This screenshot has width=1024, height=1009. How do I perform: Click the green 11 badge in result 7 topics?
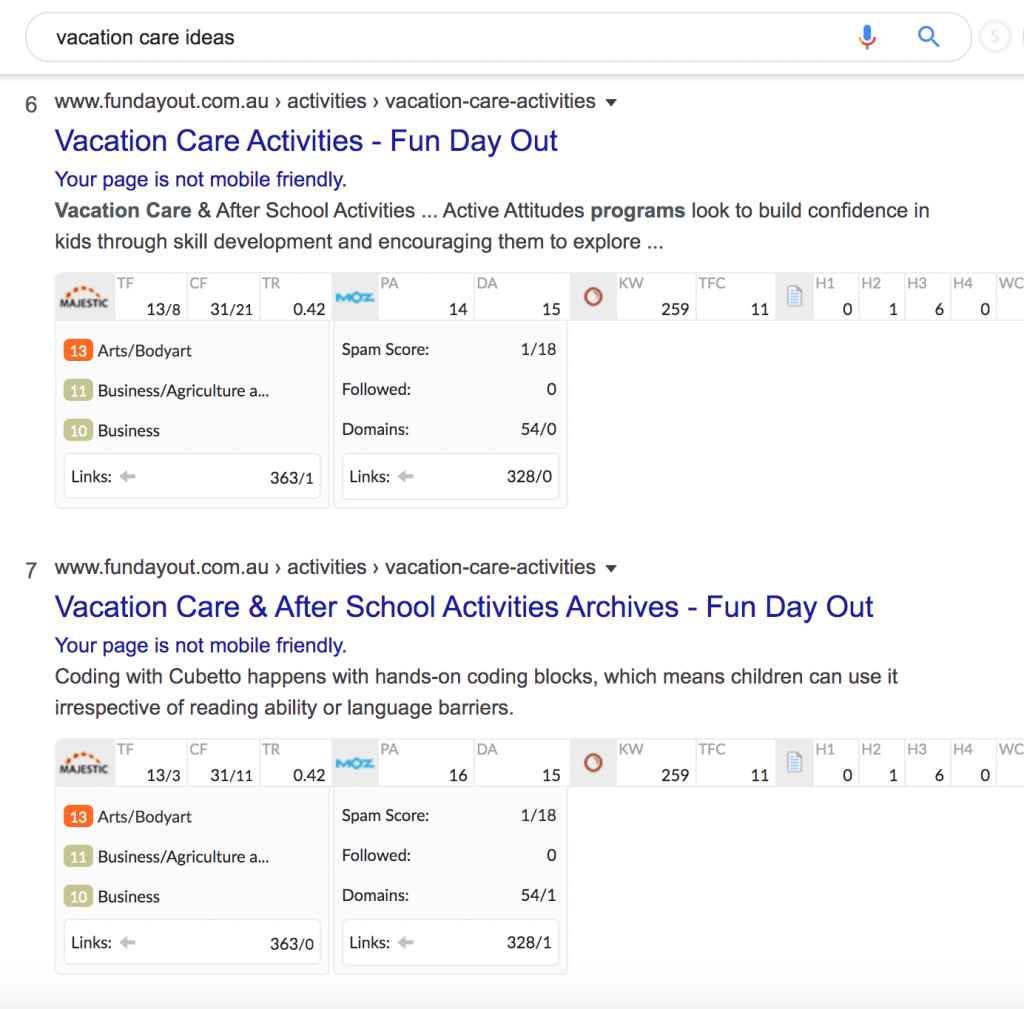coord(78,856)
